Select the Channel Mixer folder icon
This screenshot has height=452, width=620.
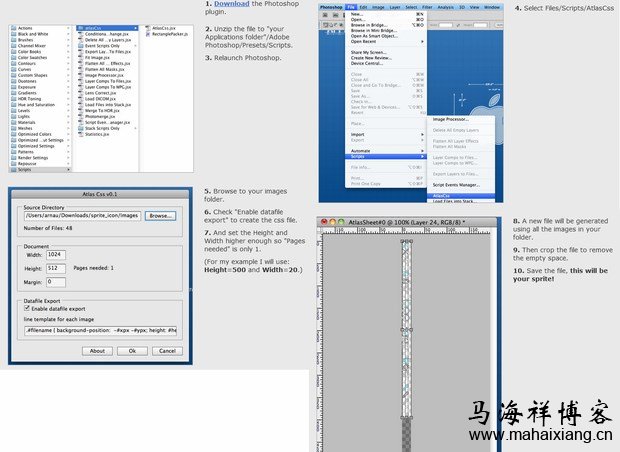click(14, 46)
